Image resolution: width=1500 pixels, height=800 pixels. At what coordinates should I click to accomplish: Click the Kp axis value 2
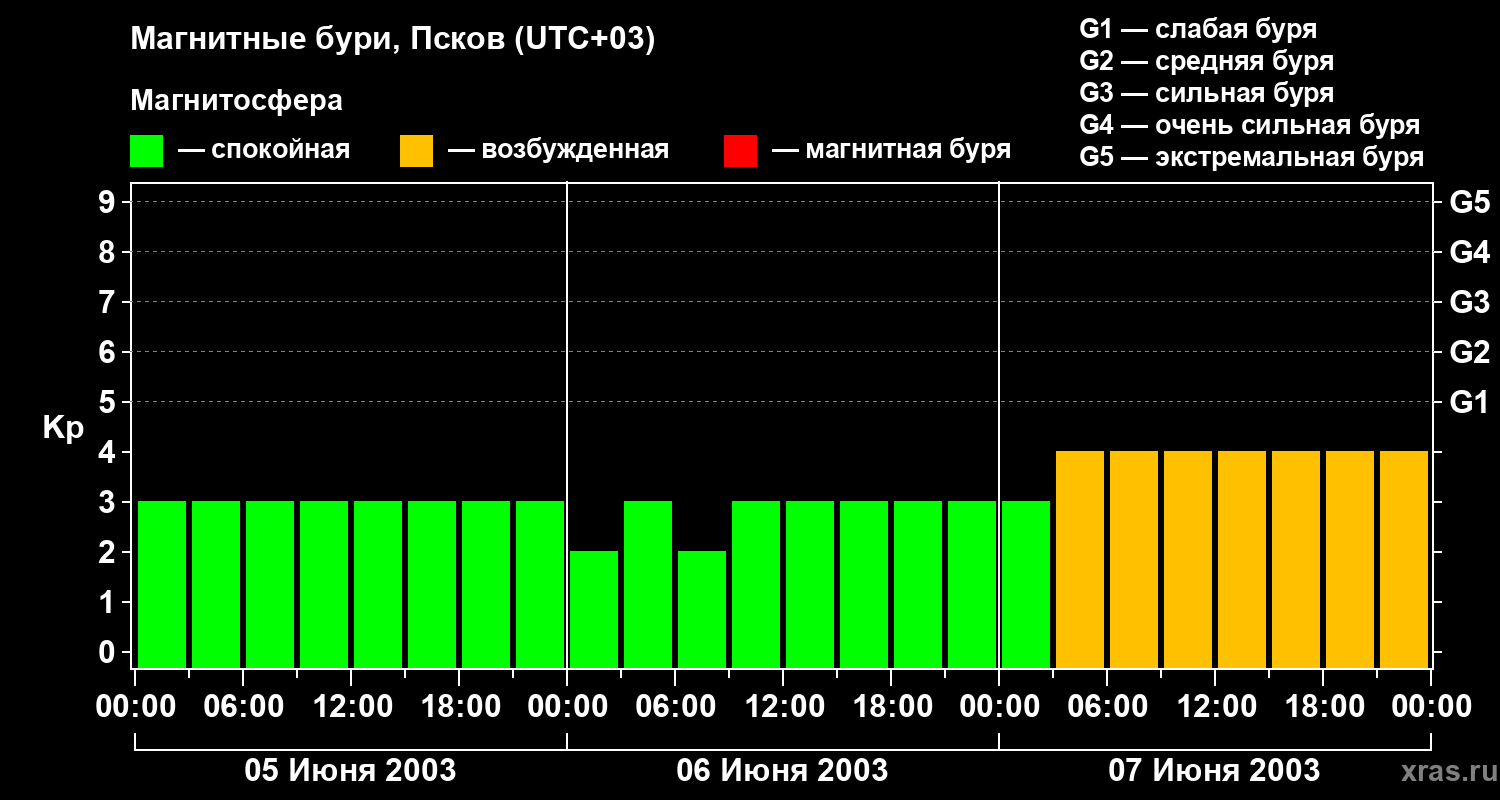109,553
